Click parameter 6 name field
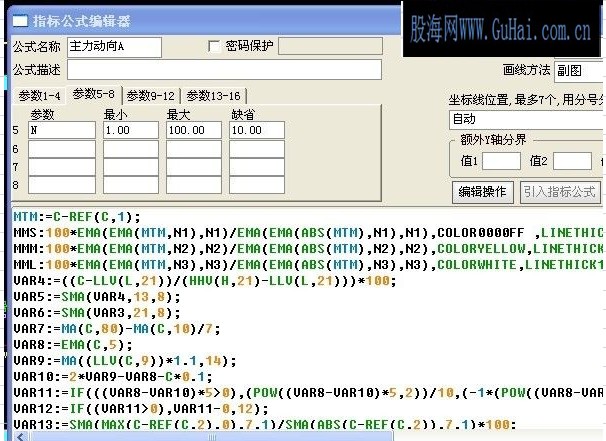Screen dimensions: 606x441 pos(62,149)
